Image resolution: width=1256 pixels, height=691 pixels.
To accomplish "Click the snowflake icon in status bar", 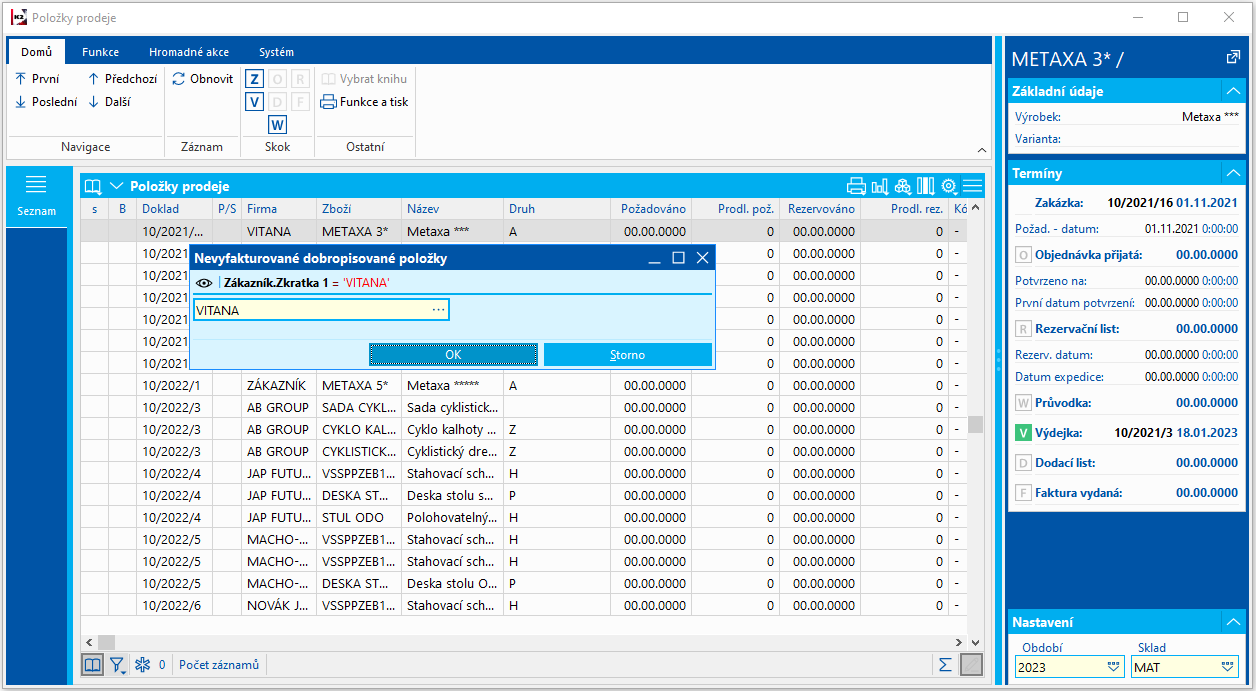I will coord(142,665).
